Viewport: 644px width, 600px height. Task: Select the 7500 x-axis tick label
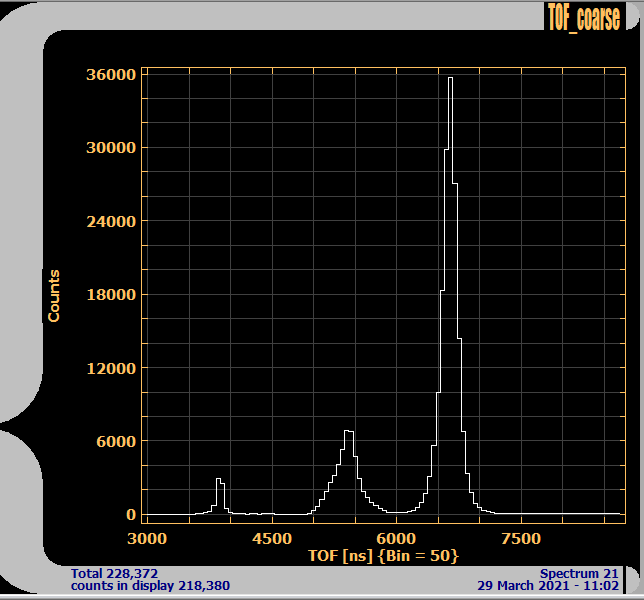point(520,539)
